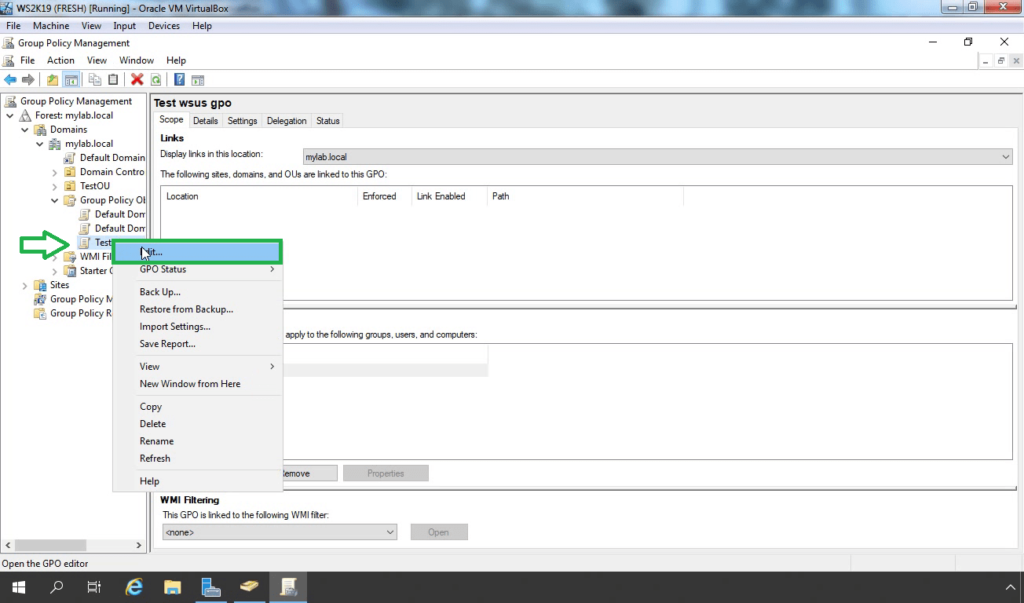Switch to Group Policy Management taskbar icon
This screenshot has width=1024, height=603.
pyautogui.click(x=288, y=587)
